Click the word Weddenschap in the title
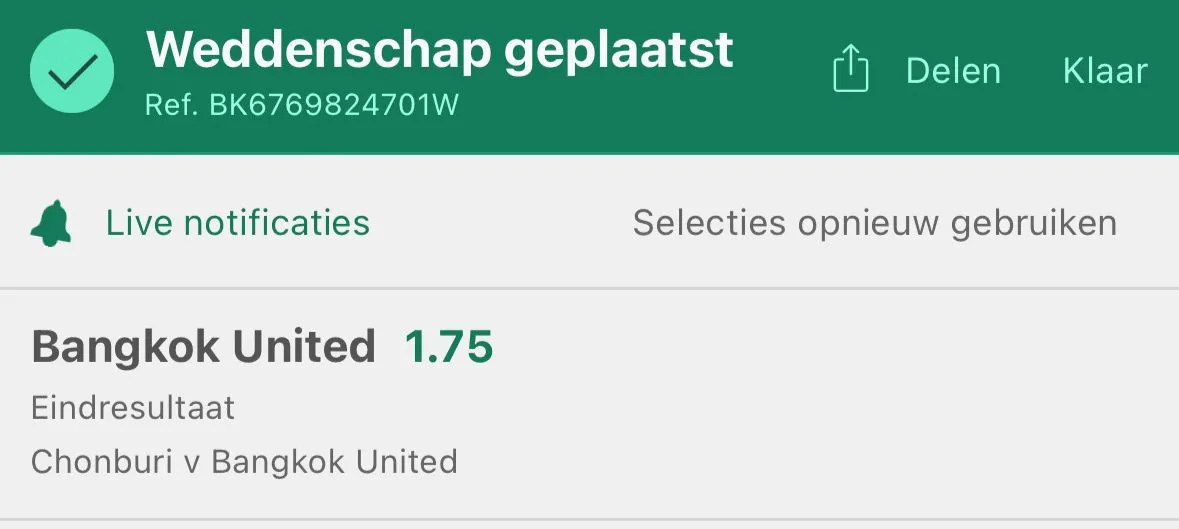The image size is (1179, 529). [x=319, y=50]
